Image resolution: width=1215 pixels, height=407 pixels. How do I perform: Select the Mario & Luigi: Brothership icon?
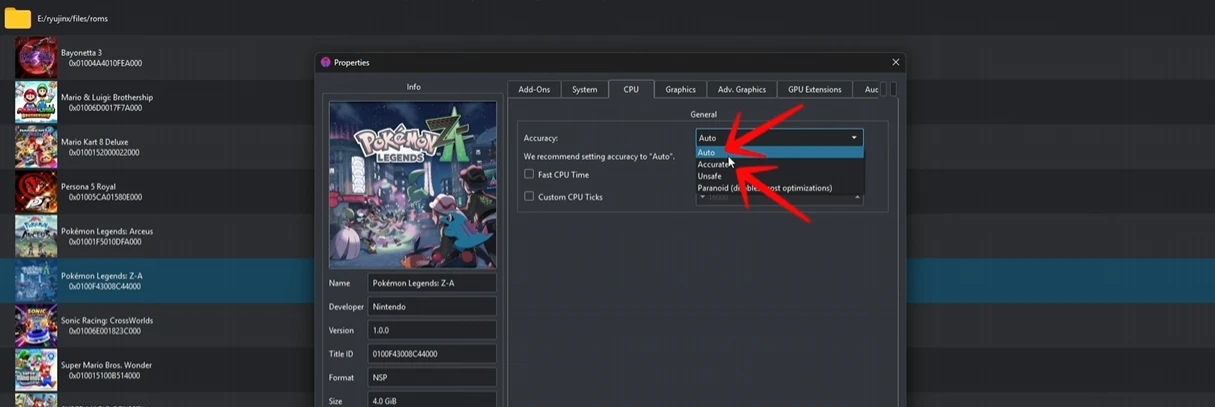click(x=35, y=102)
